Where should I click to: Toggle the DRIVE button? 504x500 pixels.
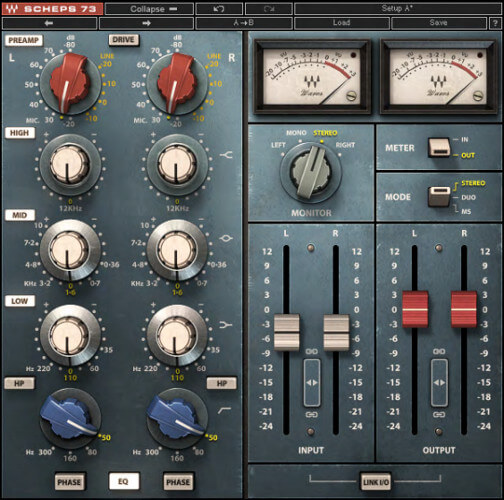123,40
